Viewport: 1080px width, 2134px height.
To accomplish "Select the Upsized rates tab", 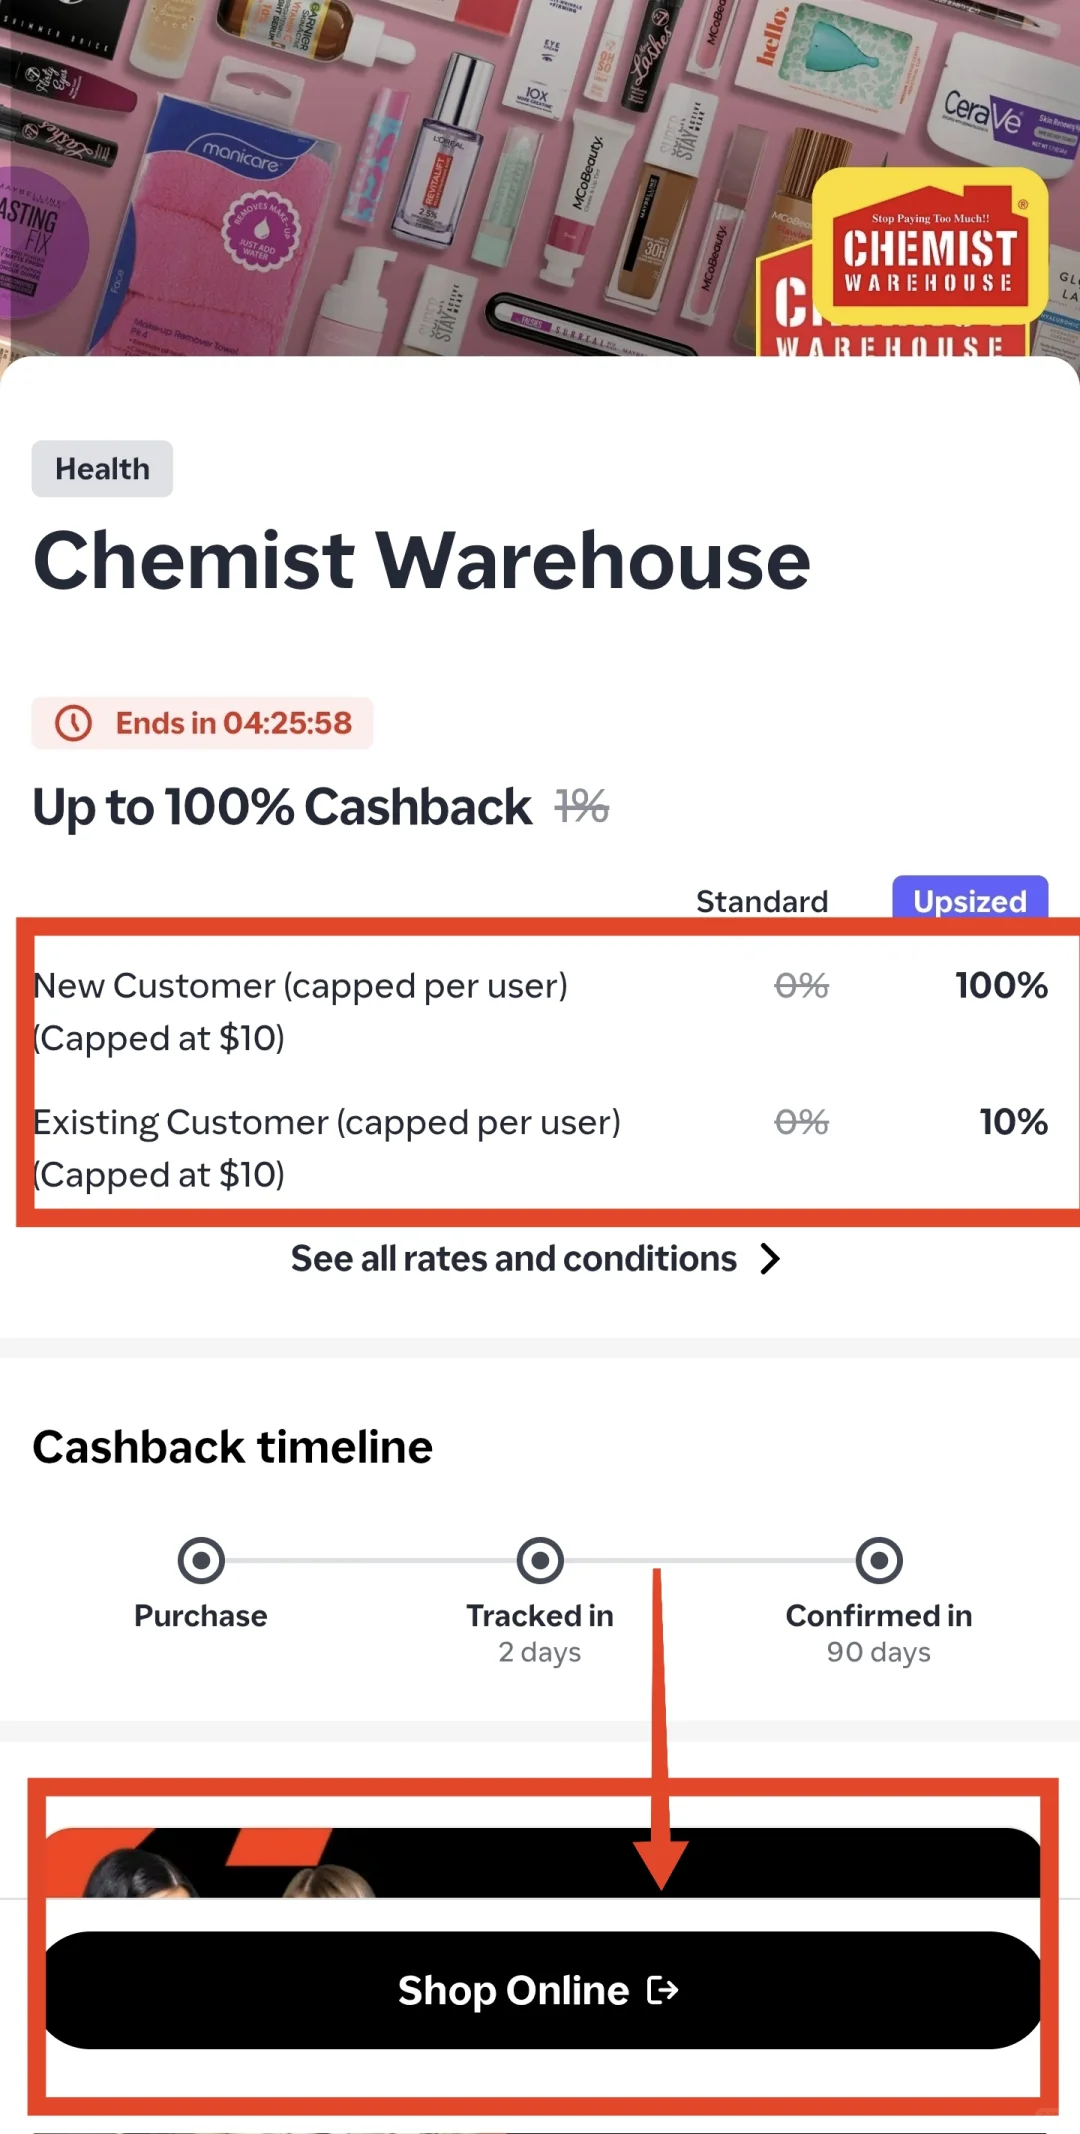I will tap(970, 900).
